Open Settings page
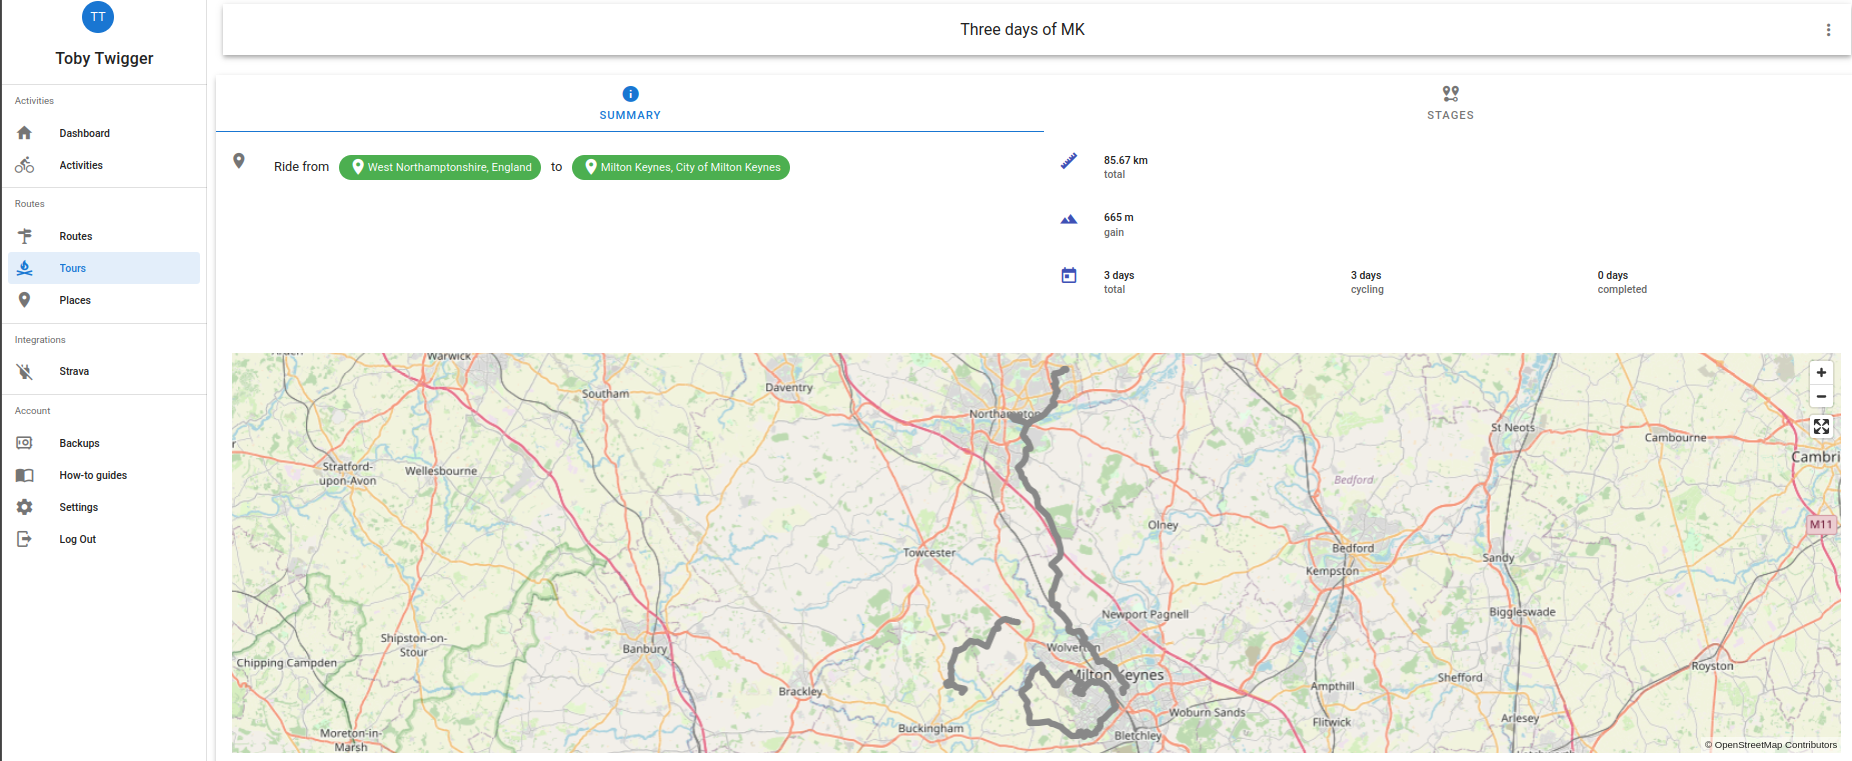This screenshot has height=761, width=1852. click(104, 507)
